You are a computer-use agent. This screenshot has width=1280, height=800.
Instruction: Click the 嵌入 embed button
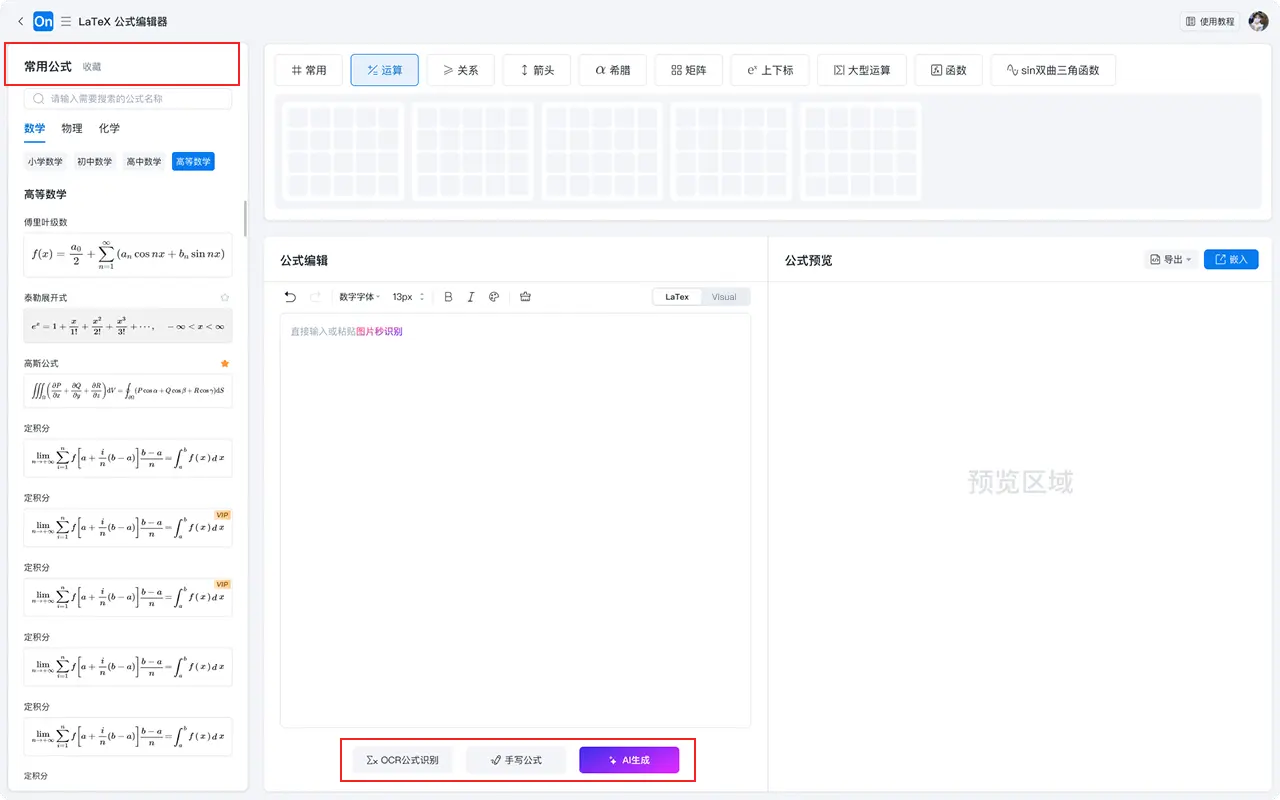1230,260
